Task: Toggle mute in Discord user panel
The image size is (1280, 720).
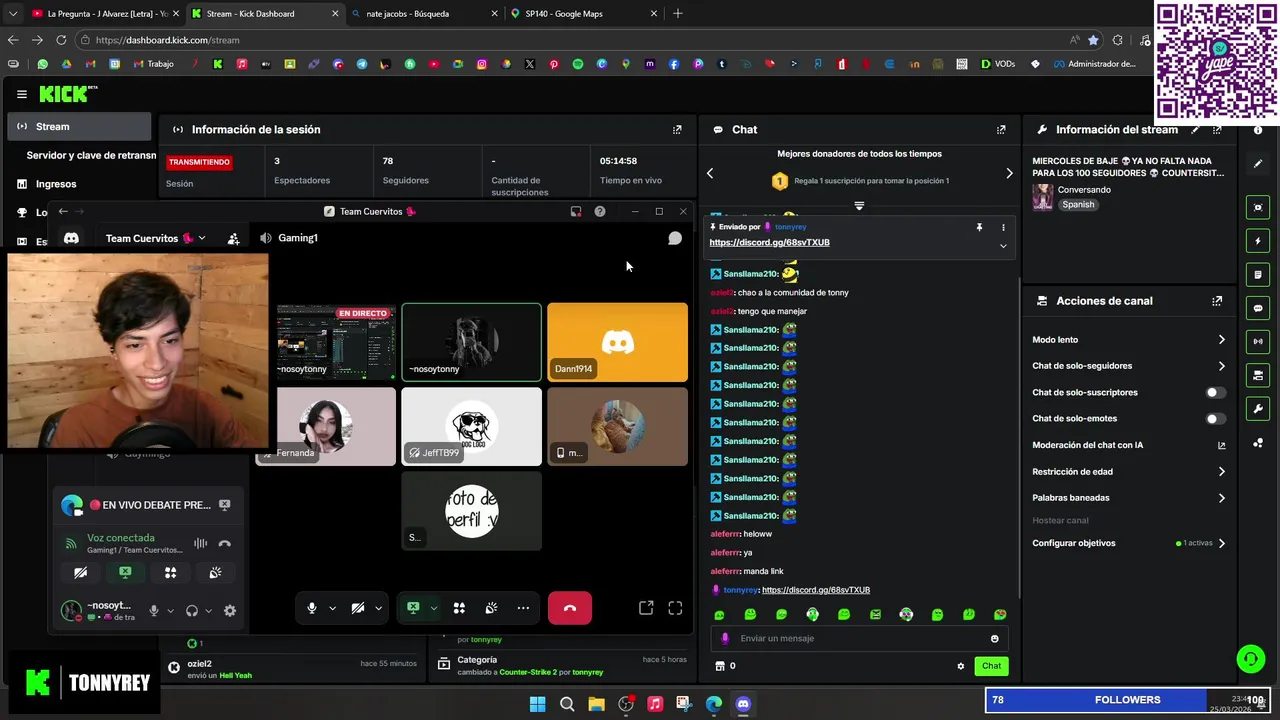Action: pos(154,611)
